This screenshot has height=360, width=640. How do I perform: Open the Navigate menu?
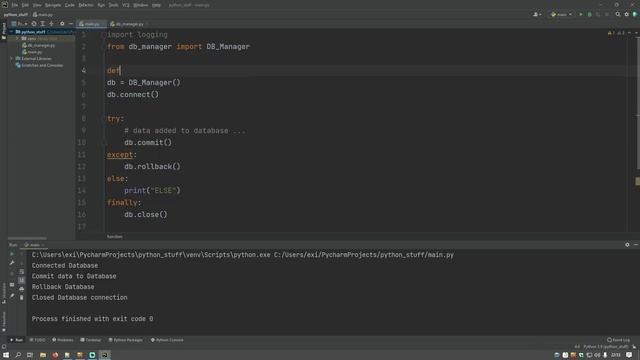(53, 5)
